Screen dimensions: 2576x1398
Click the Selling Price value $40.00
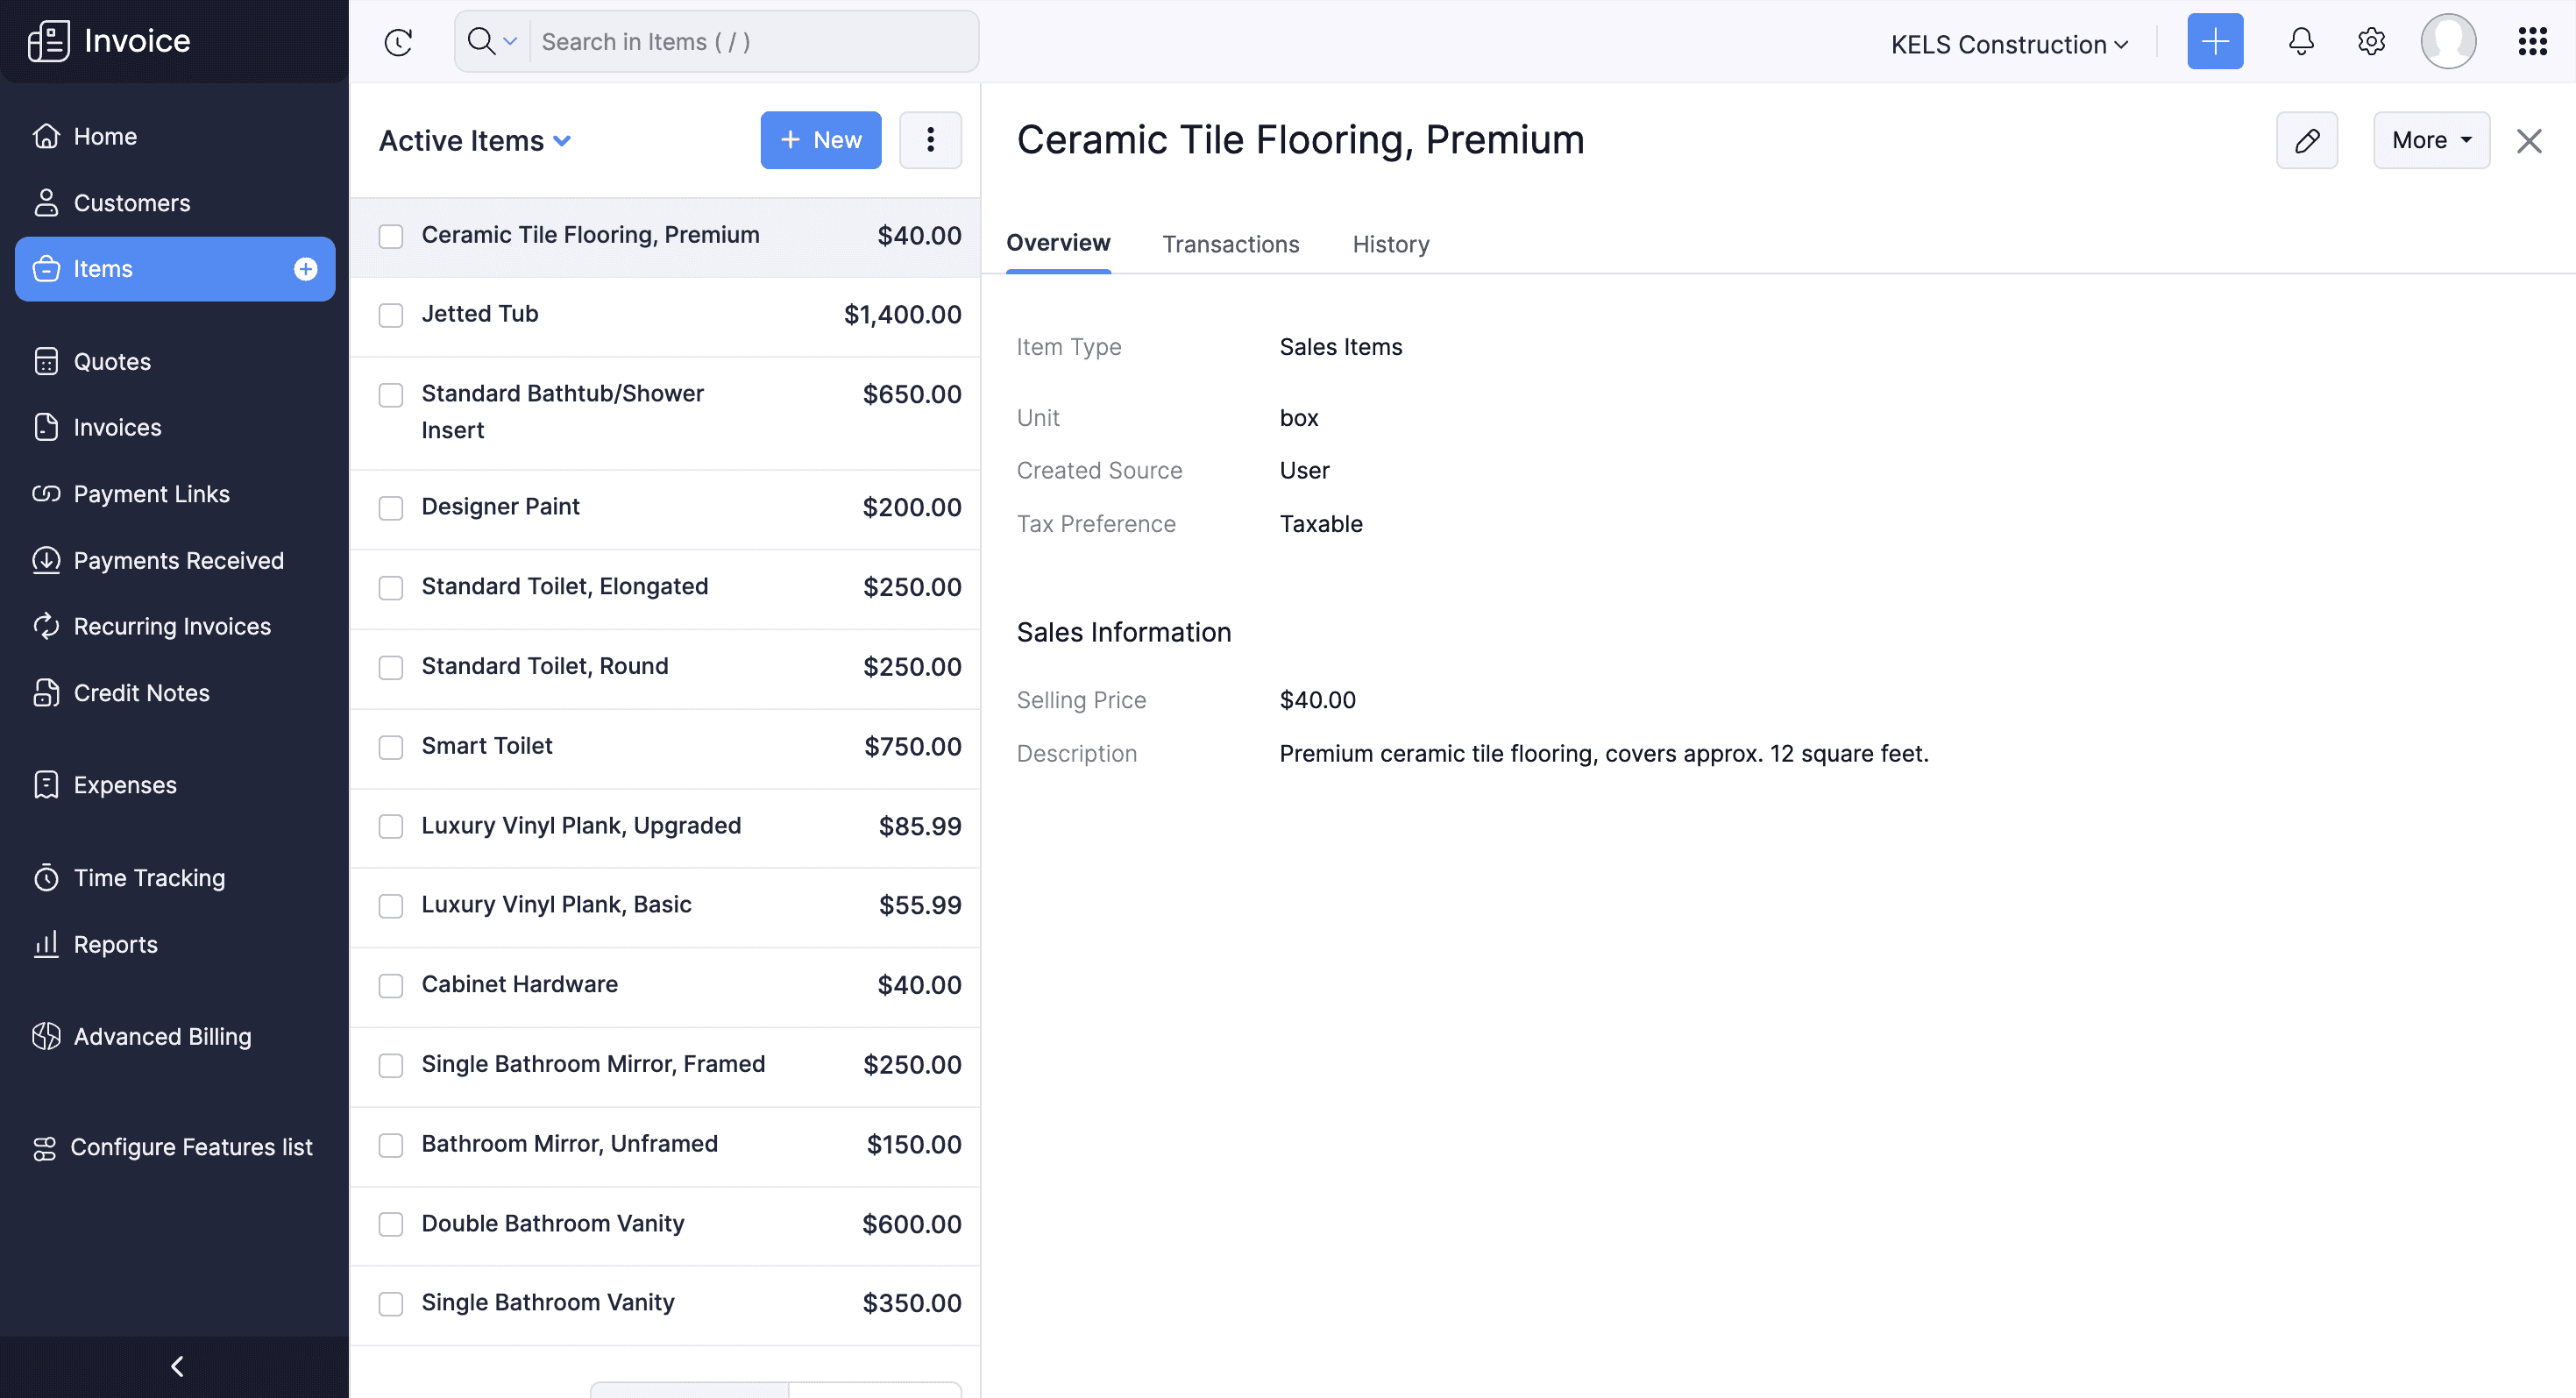click(x=1317, y=700)
